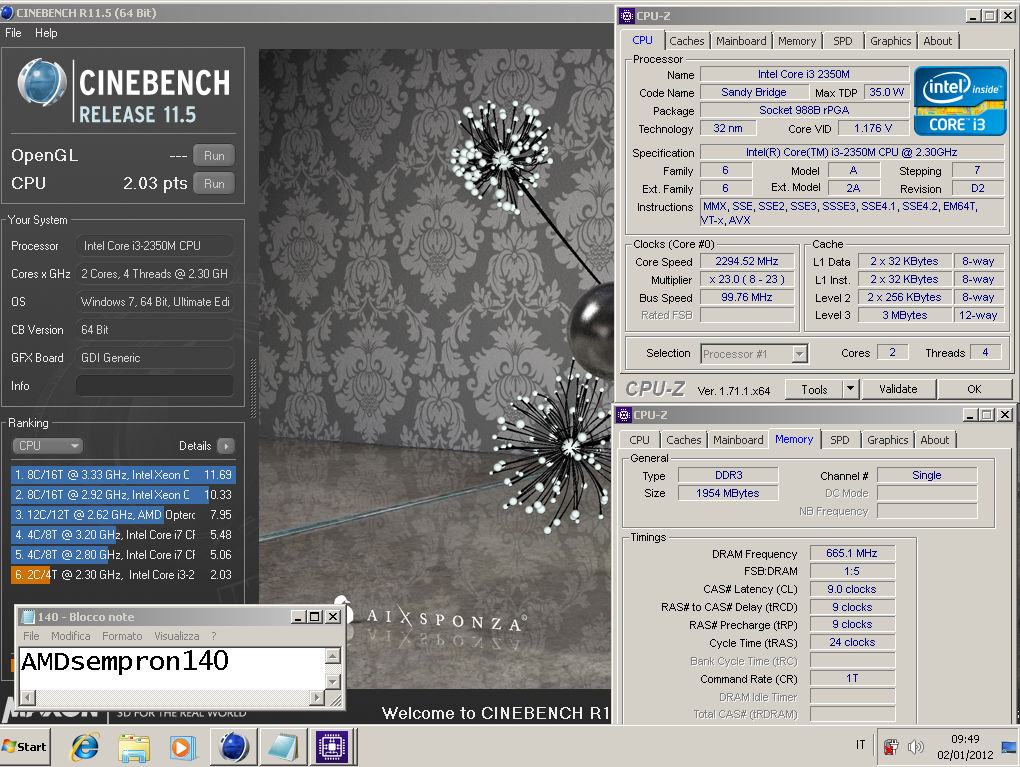Open the Cinebench Help menu

coord(46,33)
